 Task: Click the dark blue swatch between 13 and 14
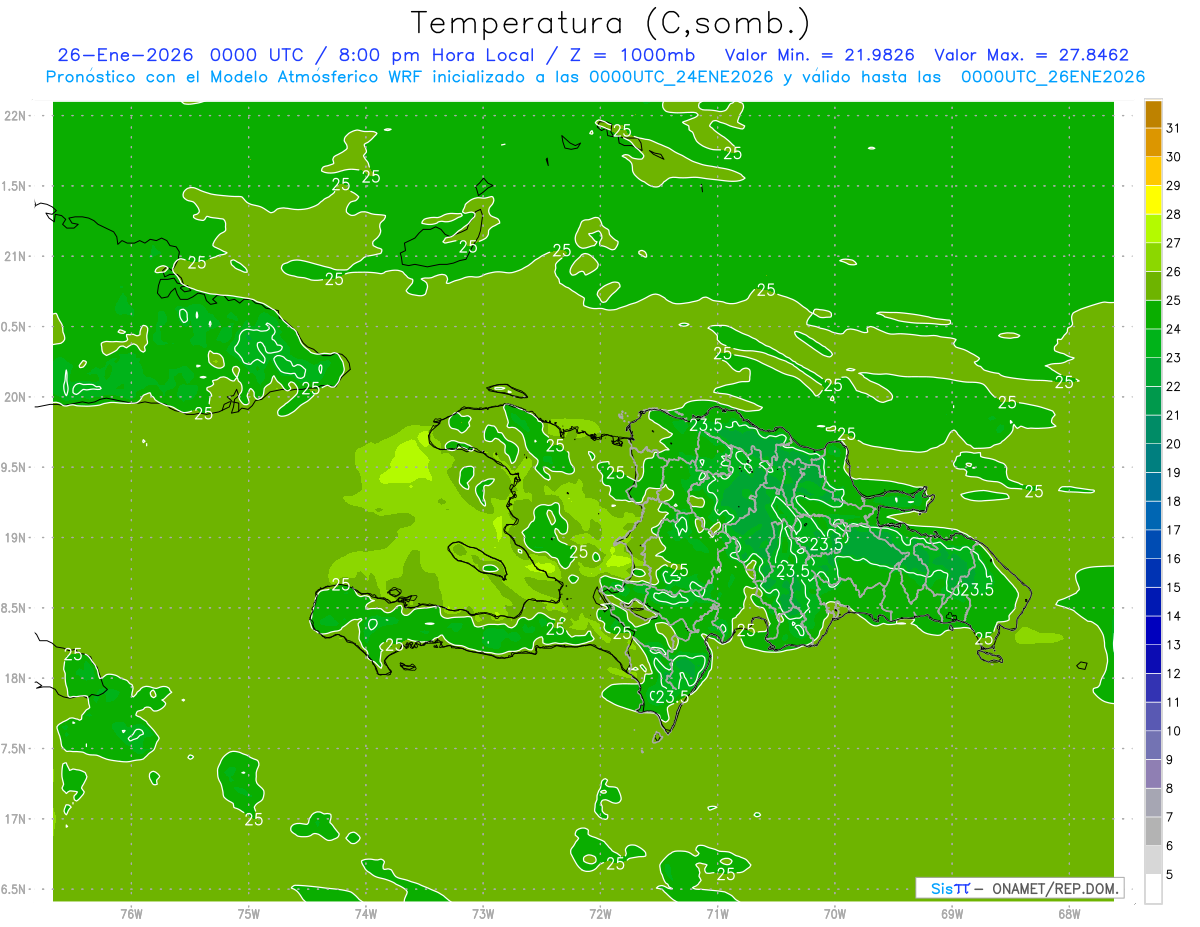click(1153, 631)
